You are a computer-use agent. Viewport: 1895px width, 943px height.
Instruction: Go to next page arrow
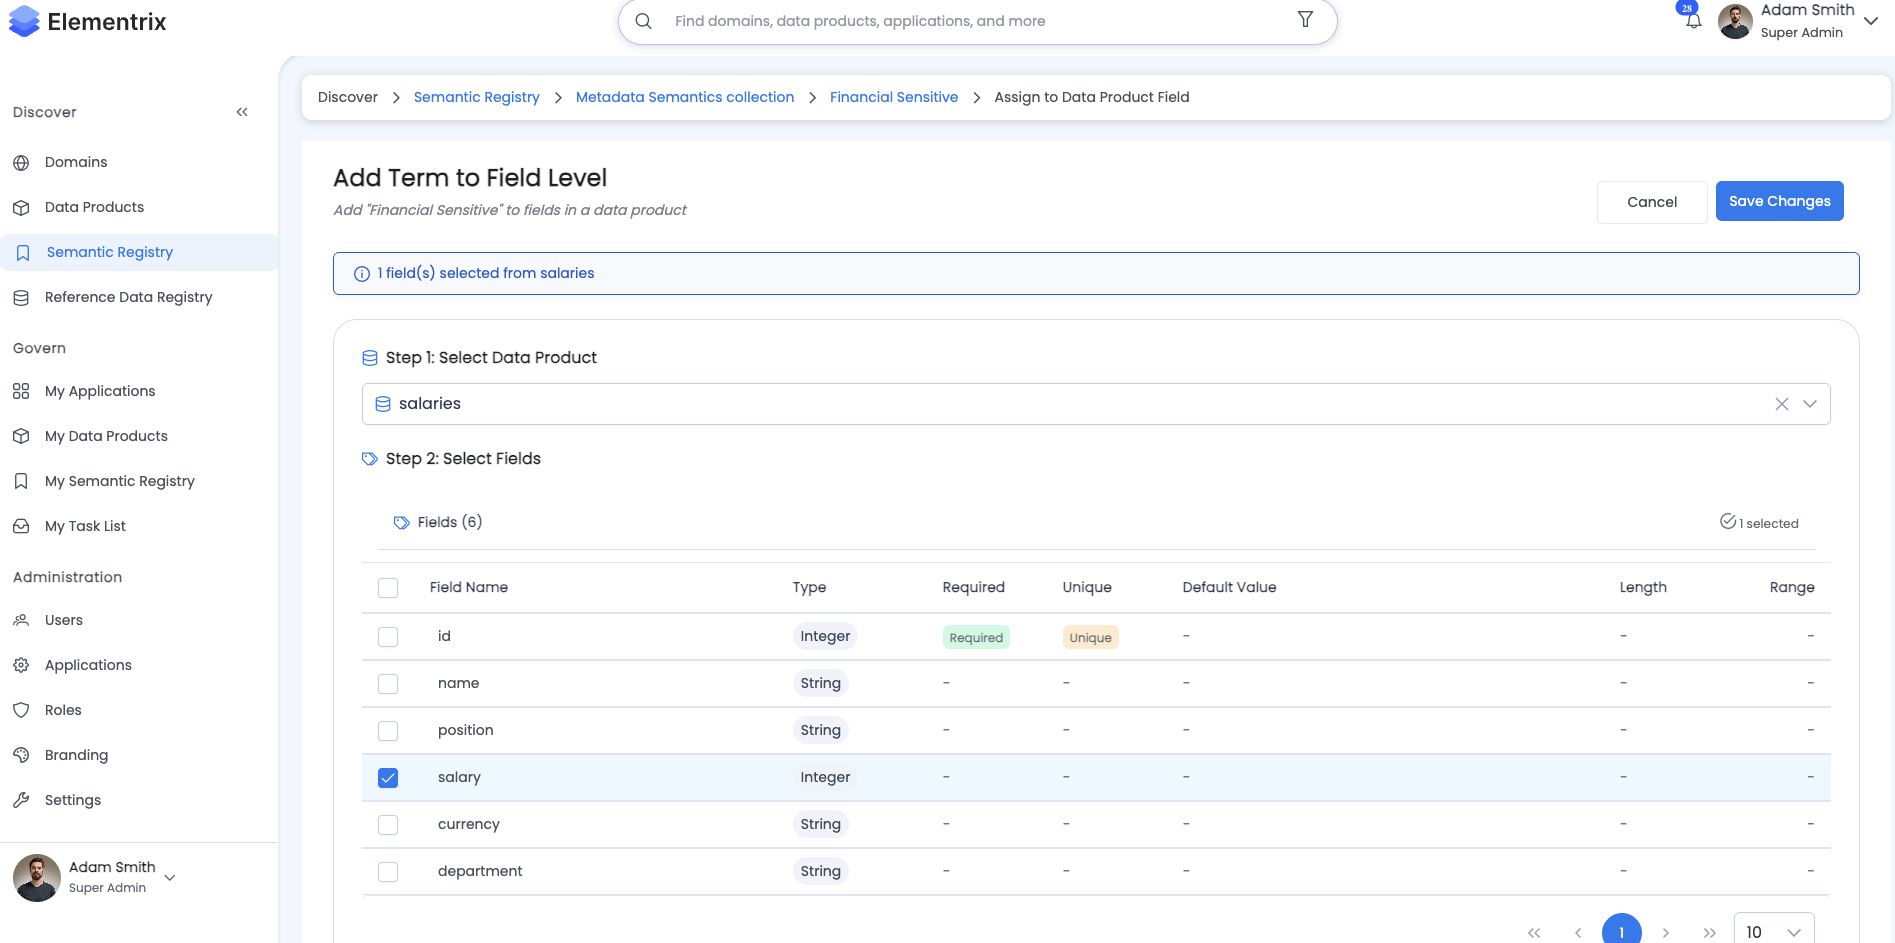pyautogui.click(x=1665, y=932)
